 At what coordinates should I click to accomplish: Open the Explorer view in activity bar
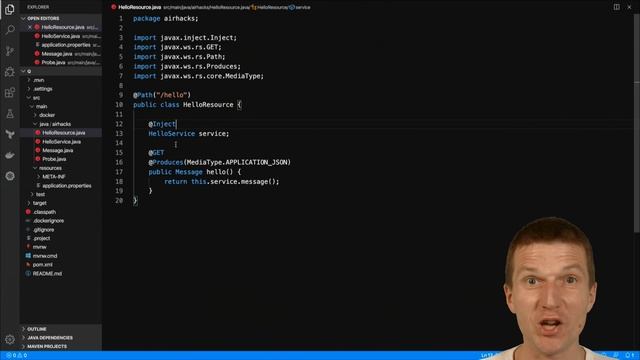[10, 9]
